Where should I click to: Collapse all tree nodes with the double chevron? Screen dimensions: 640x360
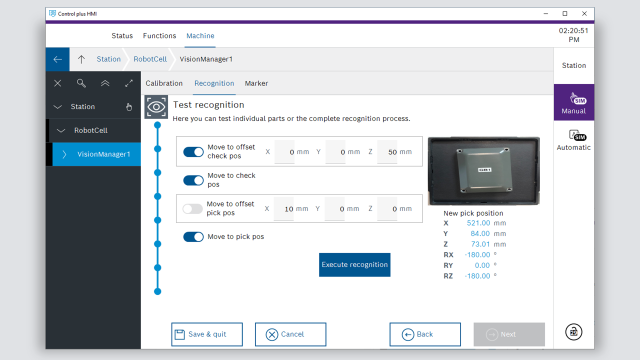[105, 83]
